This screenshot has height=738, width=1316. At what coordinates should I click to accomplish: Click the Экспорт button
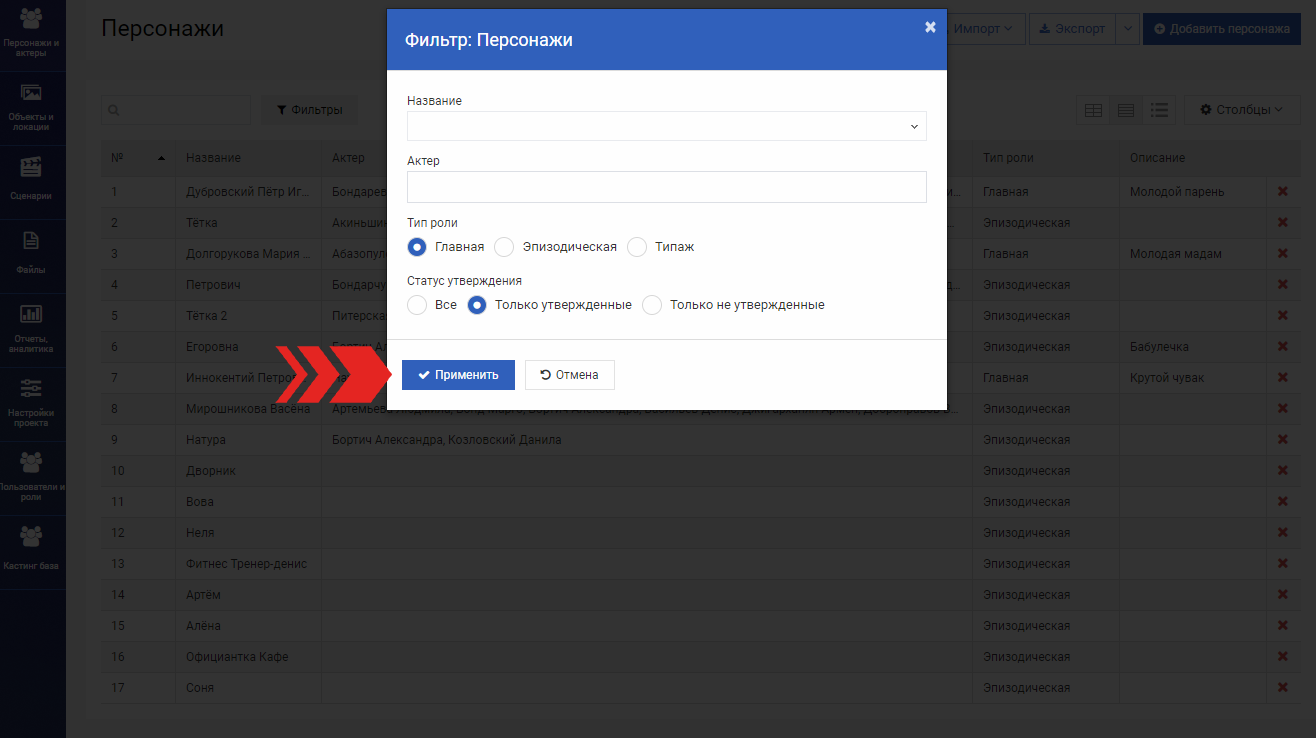coord(1073,29)
